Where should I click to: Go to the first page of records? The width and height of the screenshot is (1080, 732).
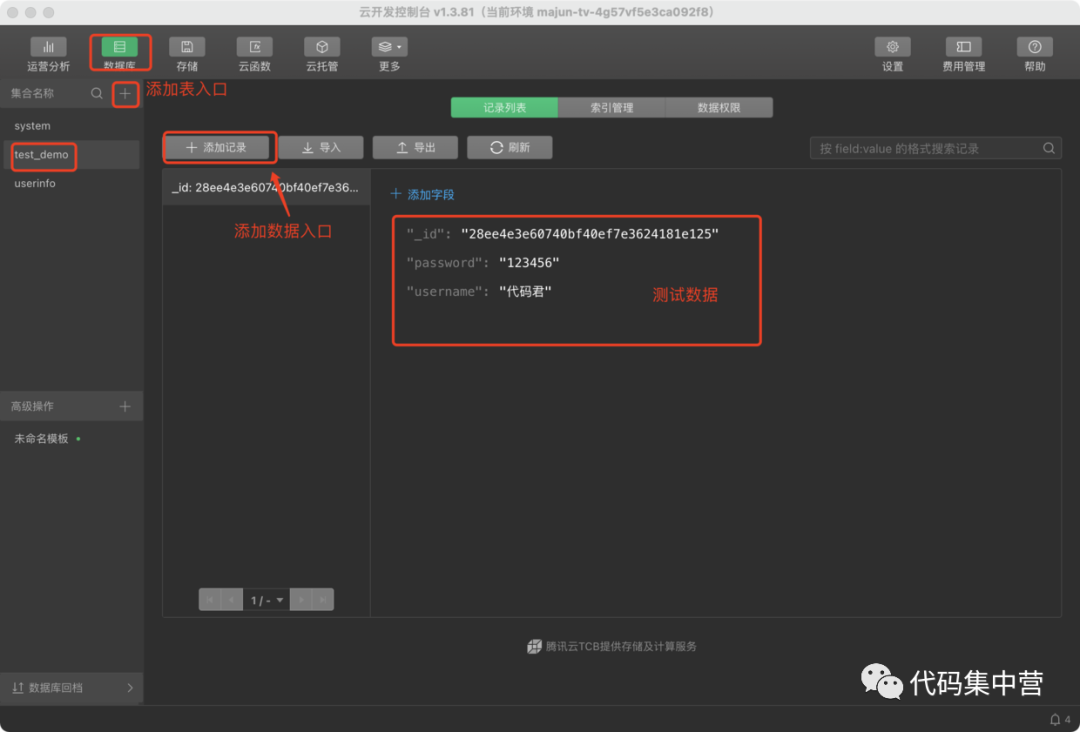pyautogui.click(x=210, y=600)
